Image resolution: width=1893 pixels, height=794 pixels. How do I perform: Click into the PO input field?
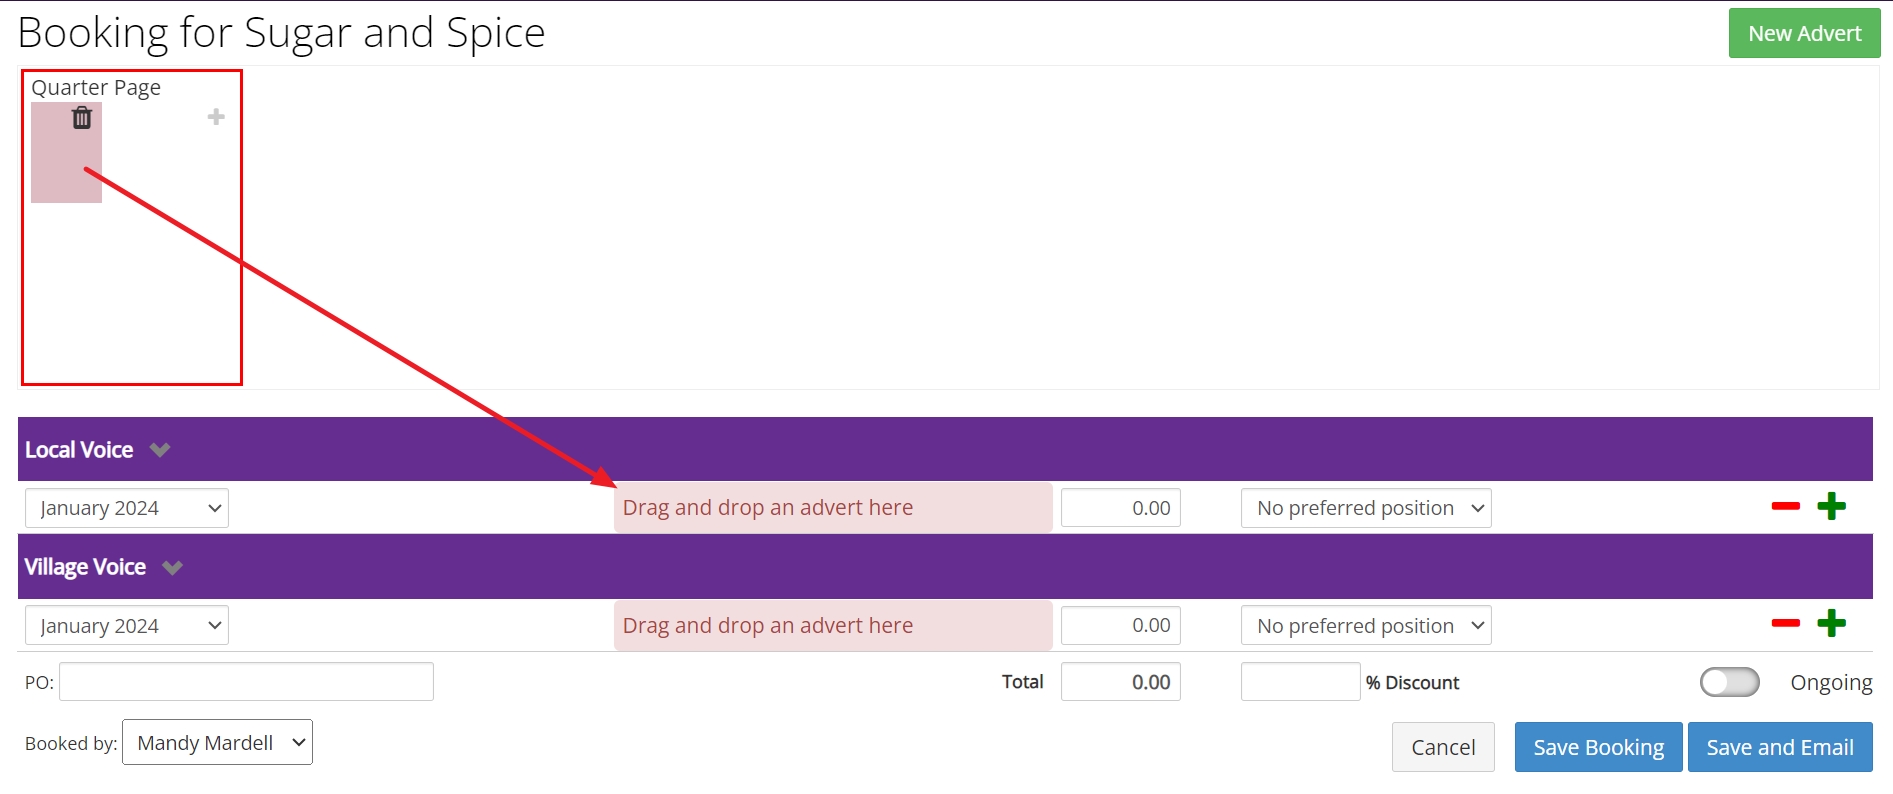[246, 682]
